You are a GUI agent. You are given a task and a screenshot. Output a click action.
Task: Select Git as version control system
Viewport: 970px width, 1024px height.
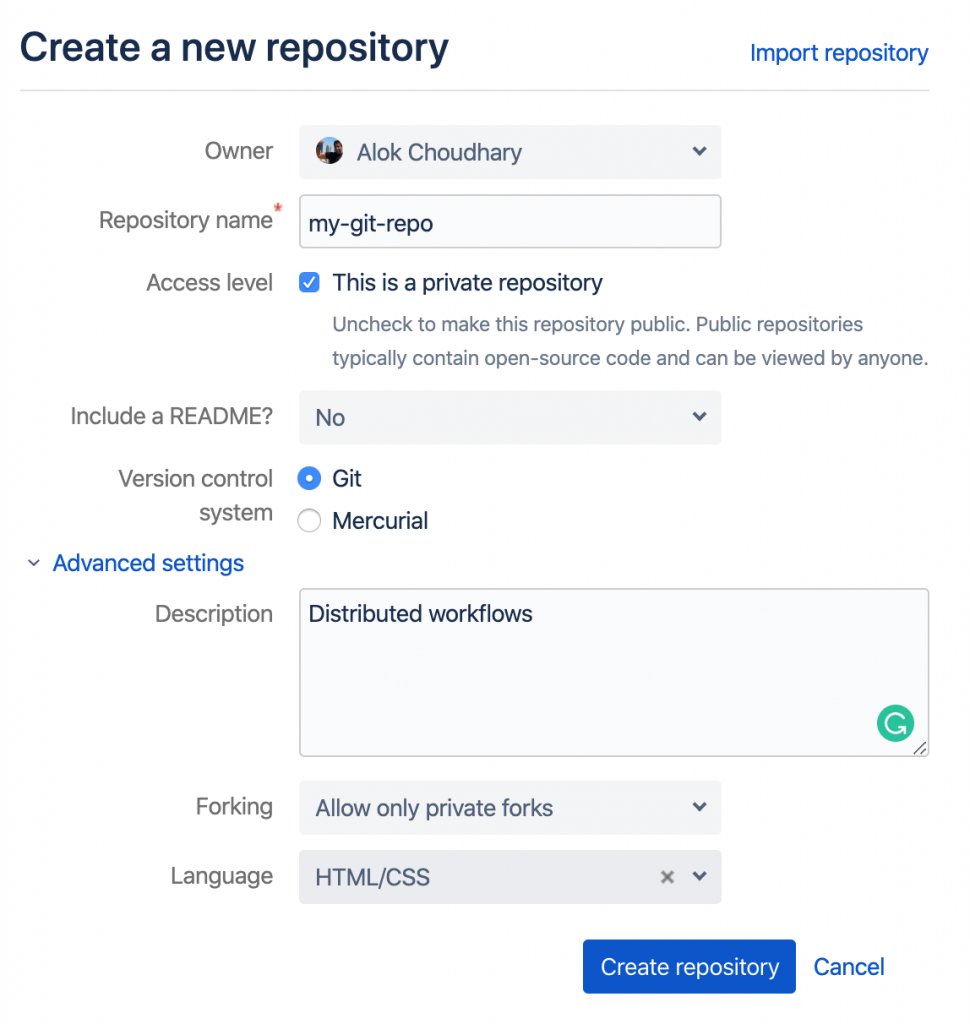pyautogui.click(x=310, y=479)
